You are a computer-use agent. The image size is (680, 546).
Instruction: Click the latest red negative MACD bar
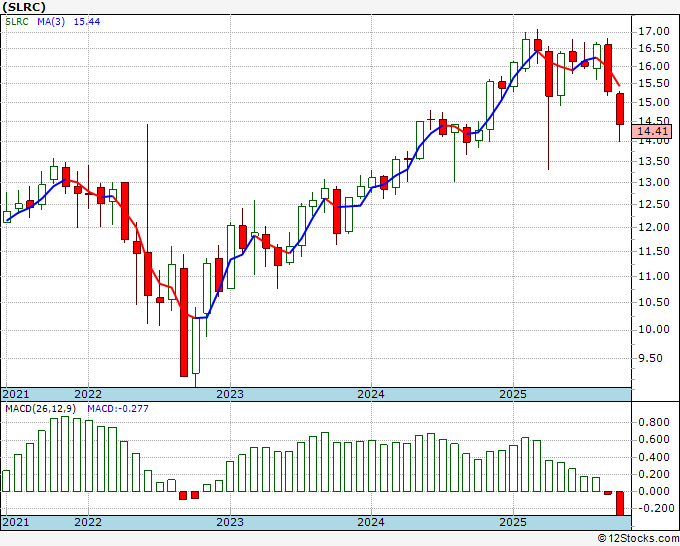620,503
